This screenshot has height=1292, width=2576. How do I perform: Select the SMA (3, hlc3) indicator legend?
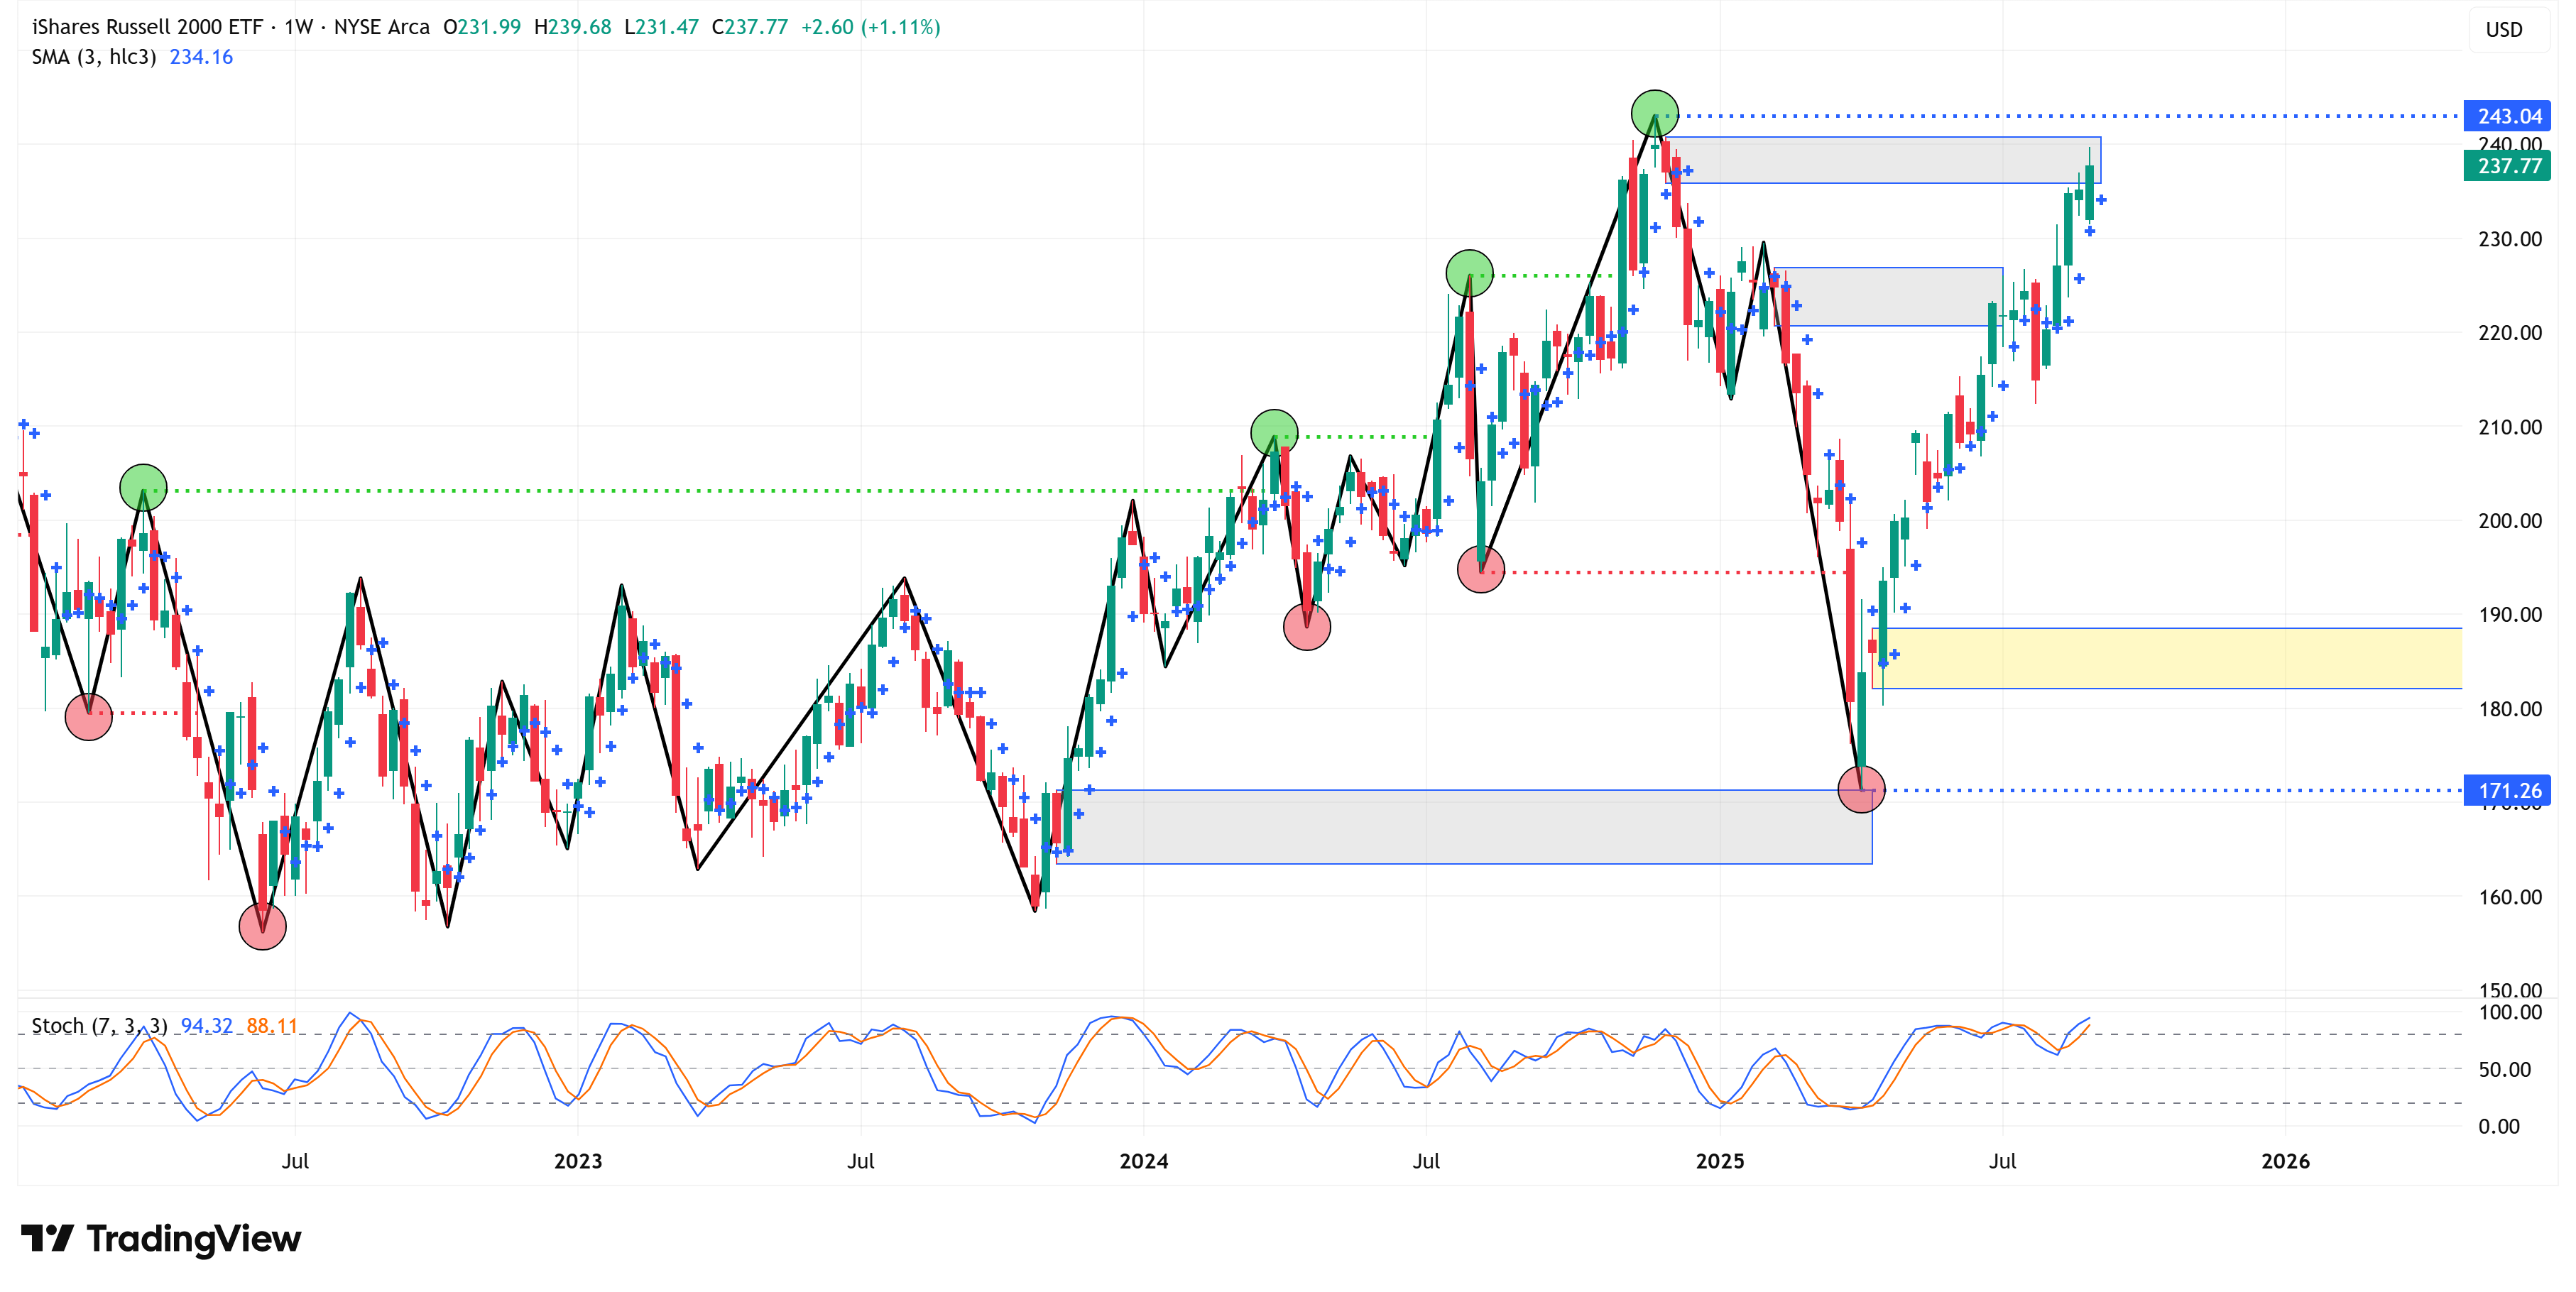(x=94, y=57)
